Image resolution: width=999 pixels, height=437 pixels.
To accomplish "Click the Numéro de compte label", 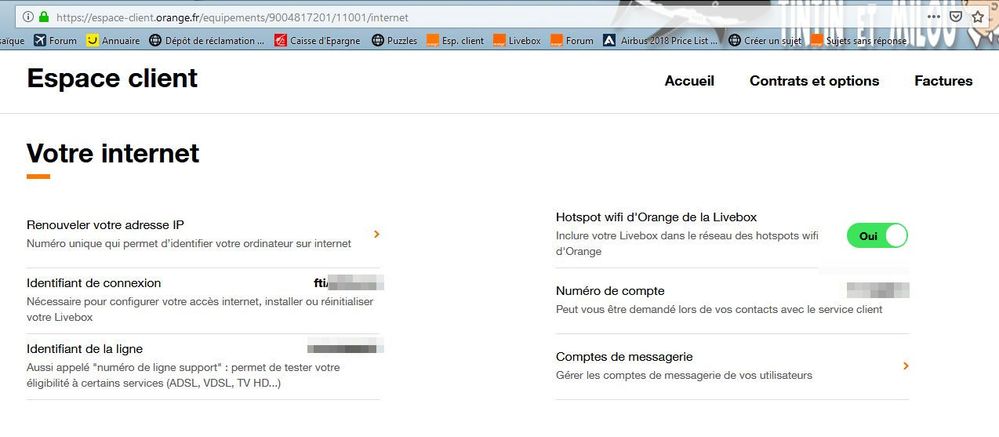I will coord(610,291).
